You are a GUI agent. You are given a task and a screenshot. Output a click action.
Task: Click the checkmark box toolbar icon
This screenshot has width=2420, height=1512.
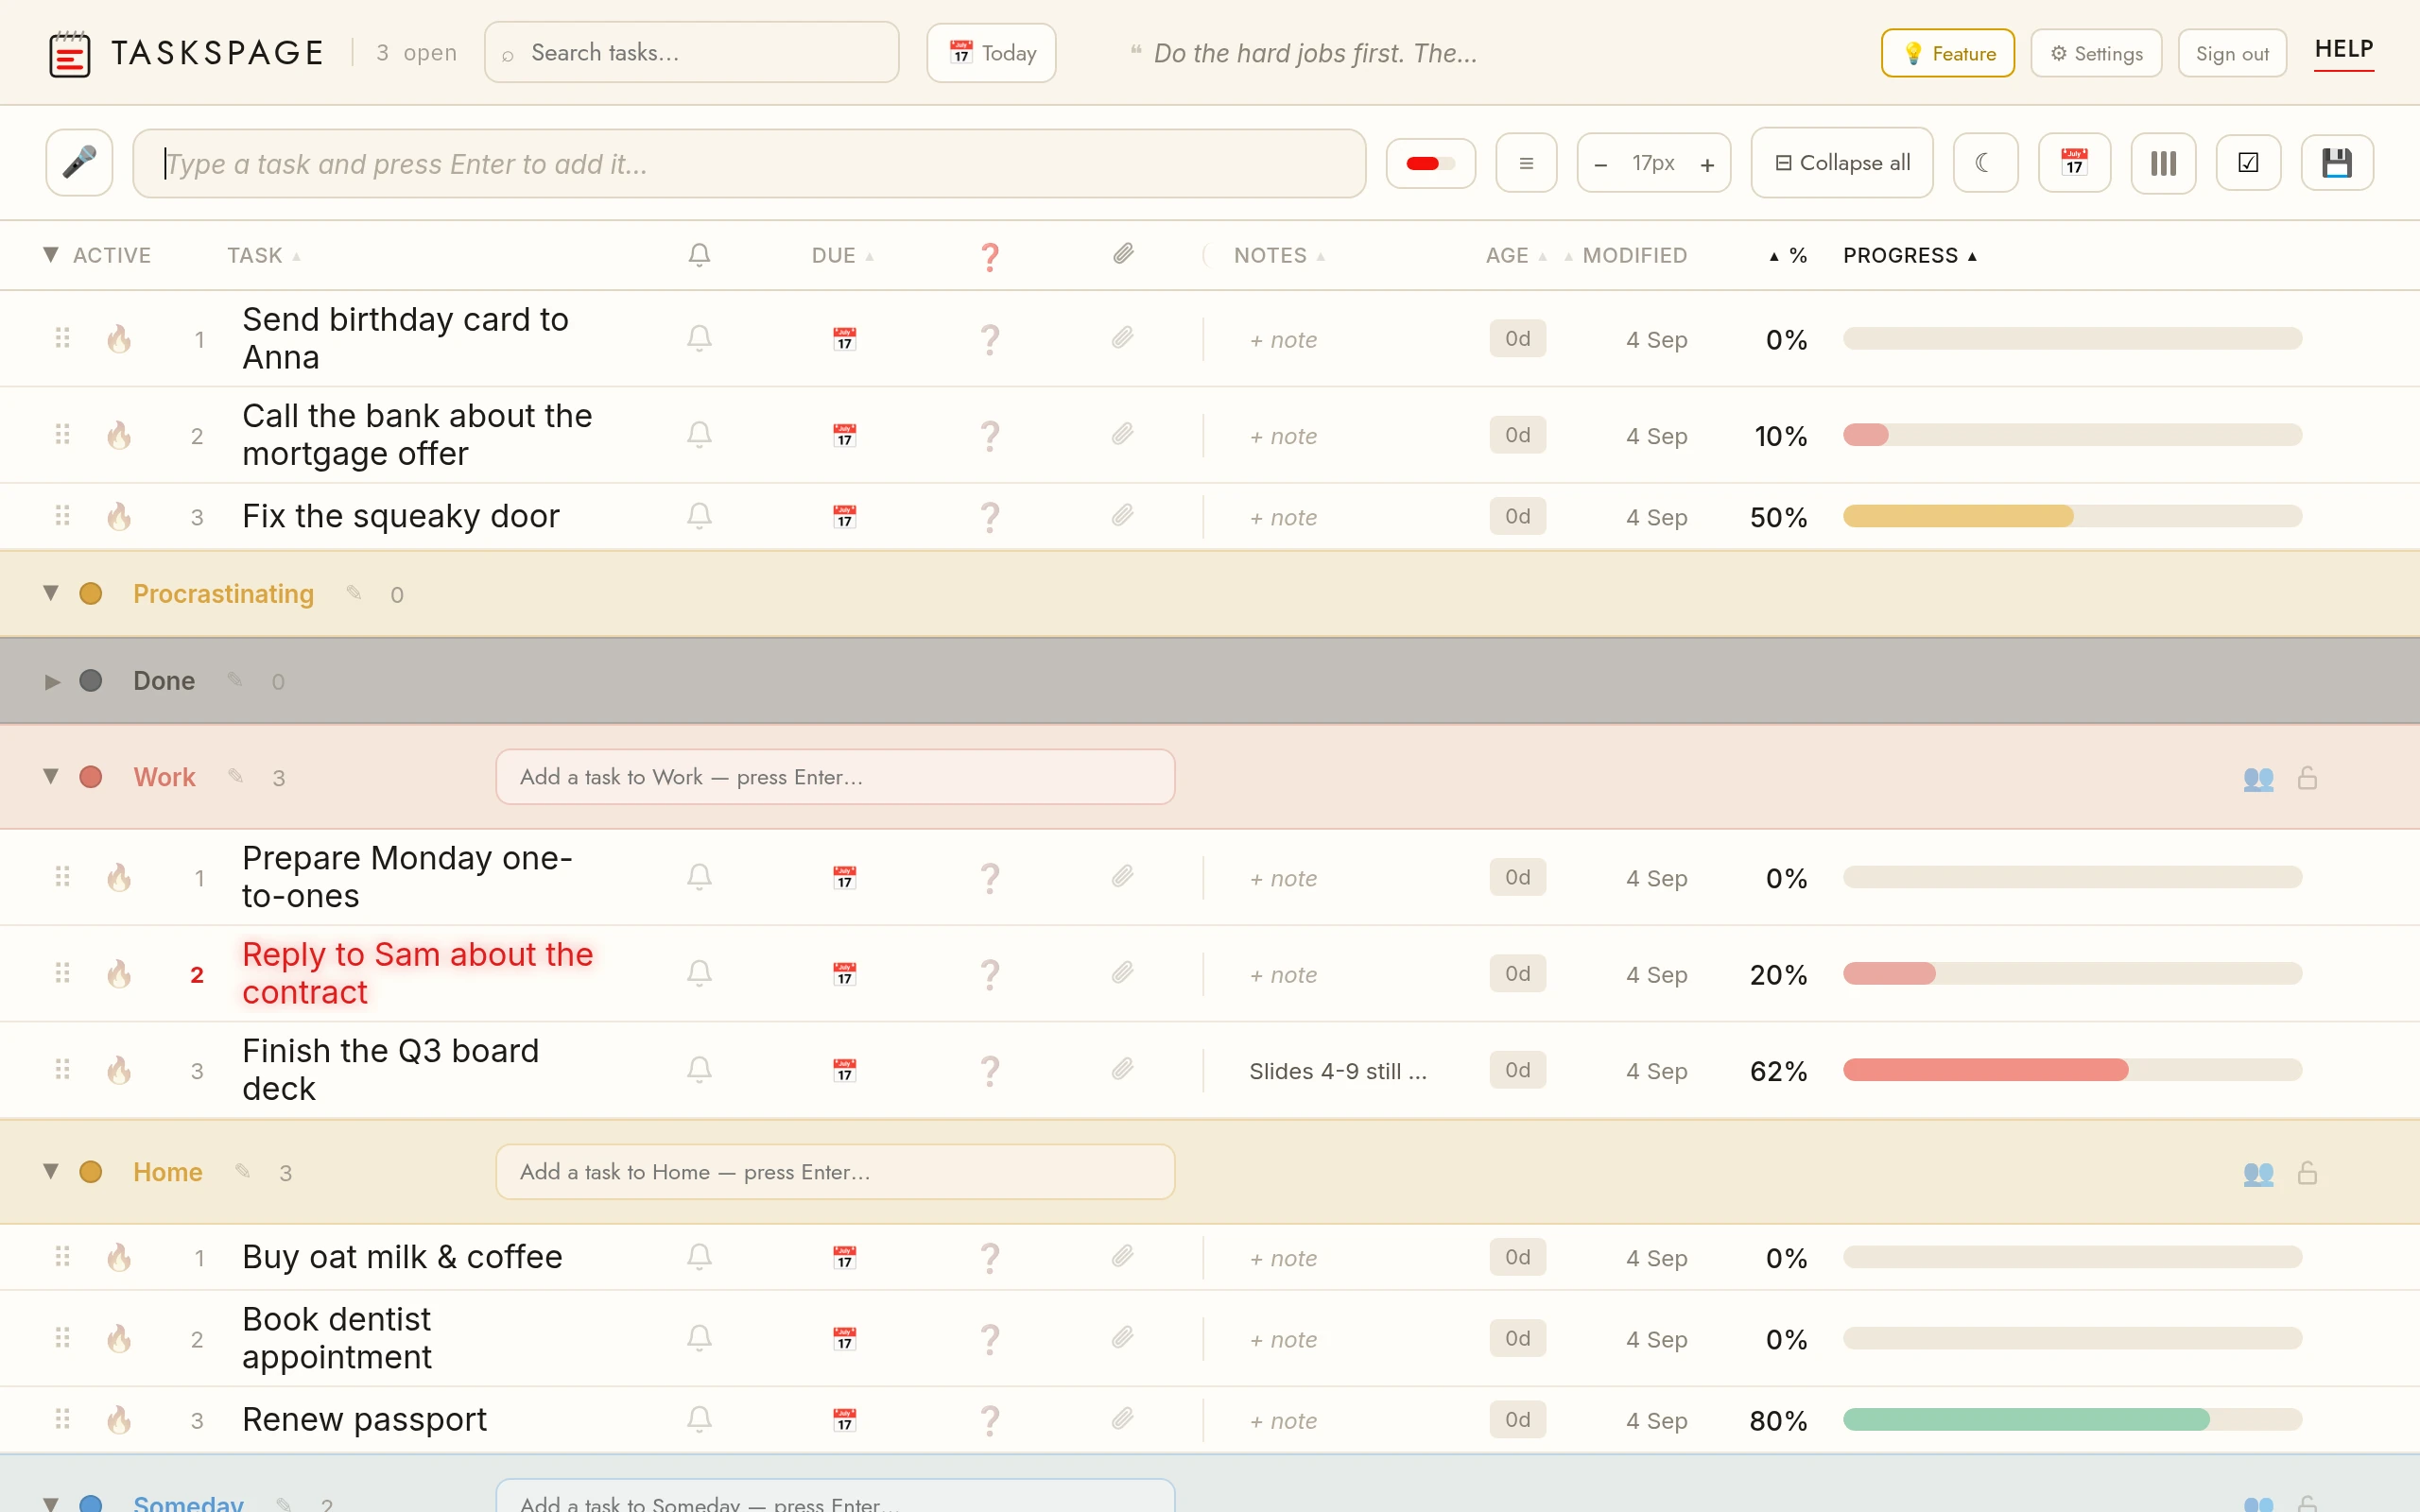[x=2248, y=162]
